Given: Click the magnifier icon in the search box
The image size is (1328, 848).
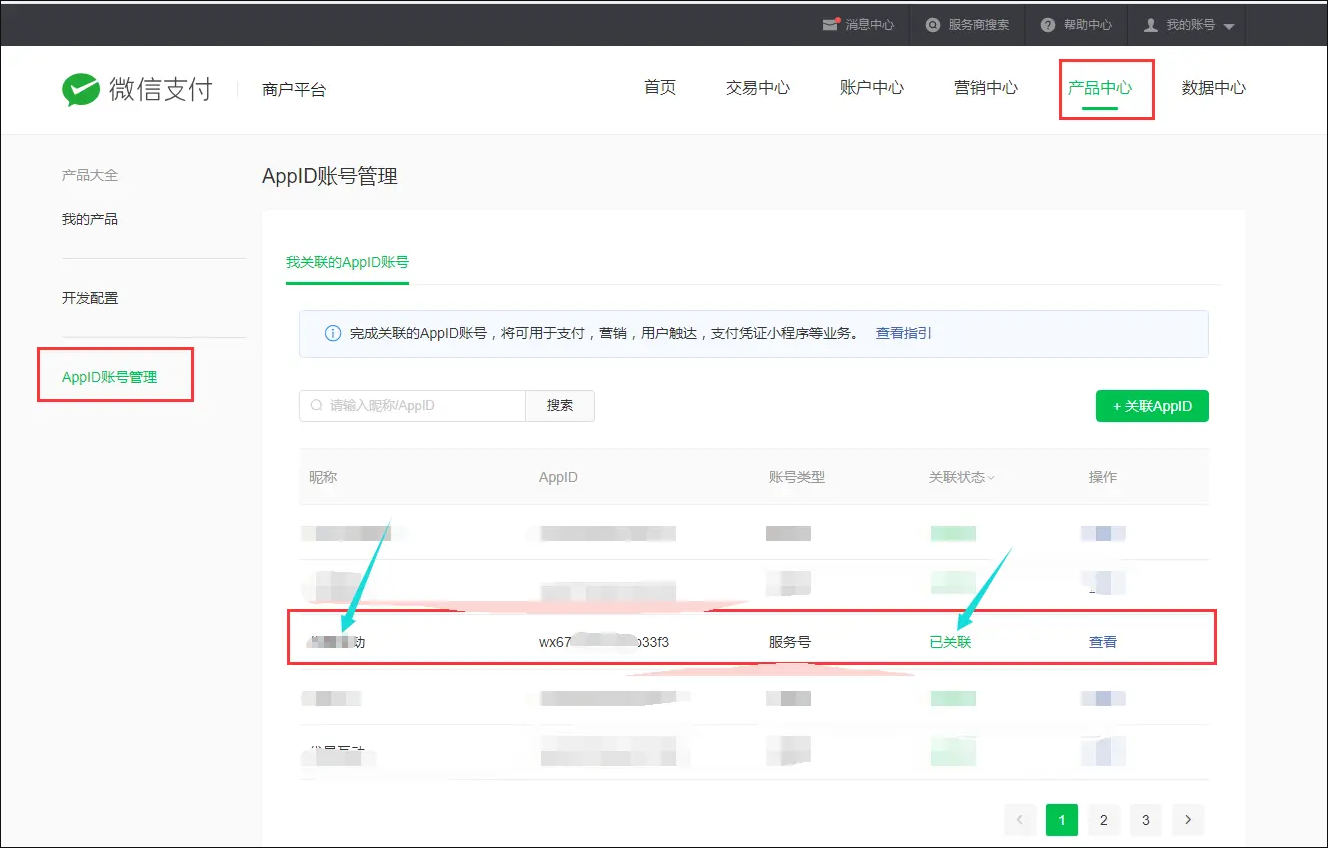Looking at the screenshot, I should pos(317,405).
